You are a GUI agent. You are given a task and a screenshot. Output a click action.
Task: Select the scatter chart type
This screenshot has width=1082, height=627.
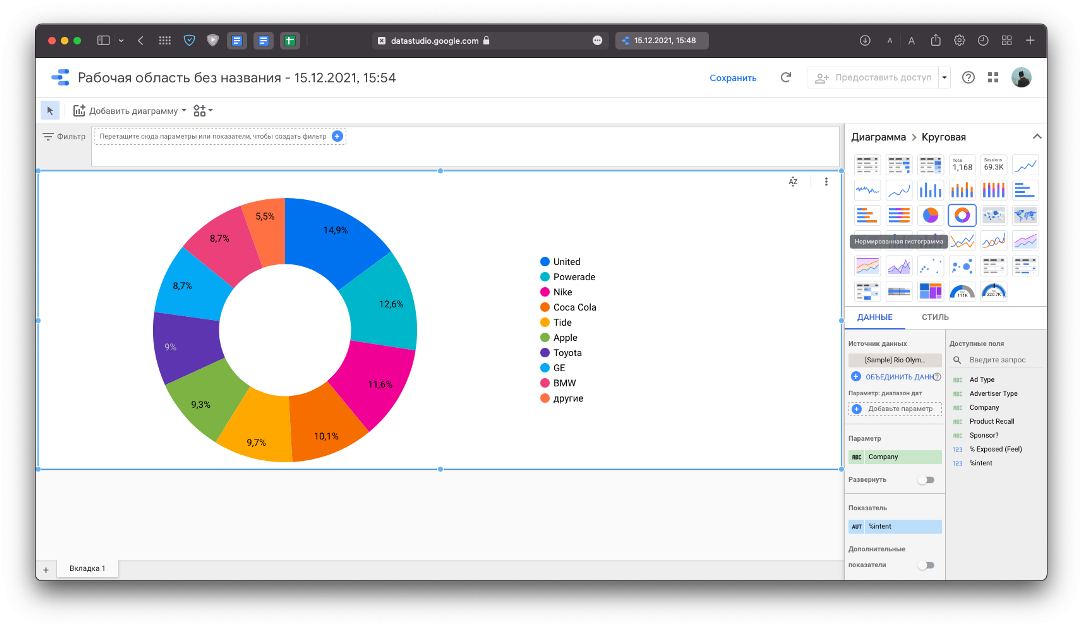(930, 266)
